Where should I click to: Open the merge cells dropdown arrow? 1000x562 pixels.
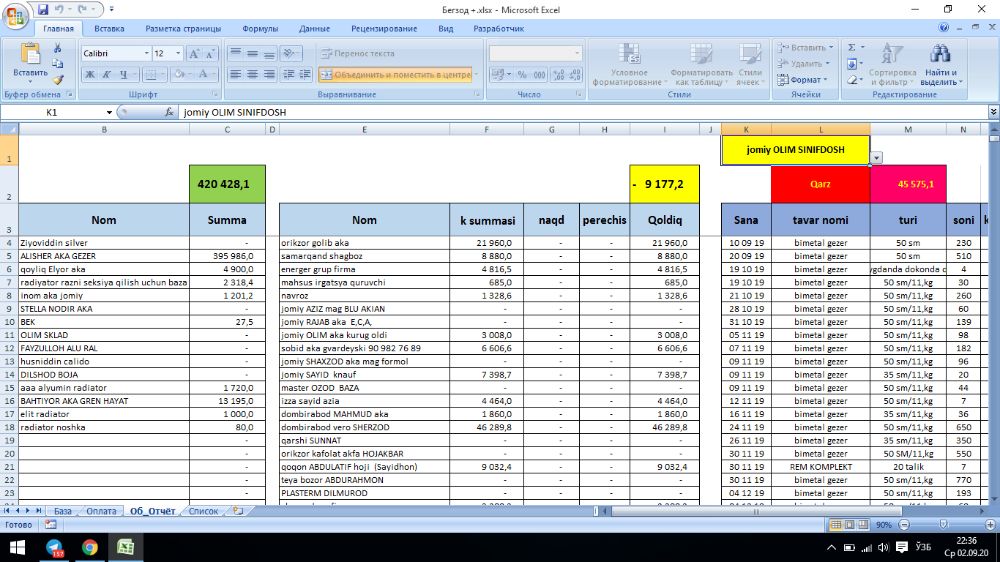point(476,75)
